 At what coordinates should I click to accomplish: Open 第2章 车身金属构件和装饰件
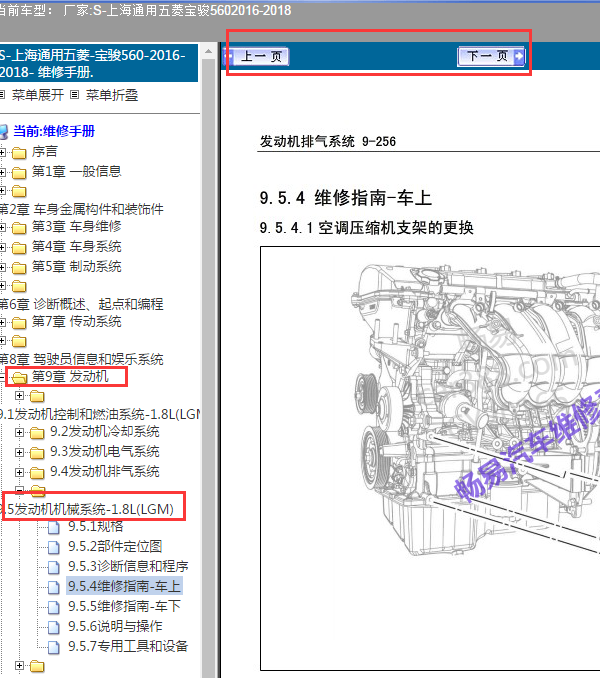(x=81, y=210)
